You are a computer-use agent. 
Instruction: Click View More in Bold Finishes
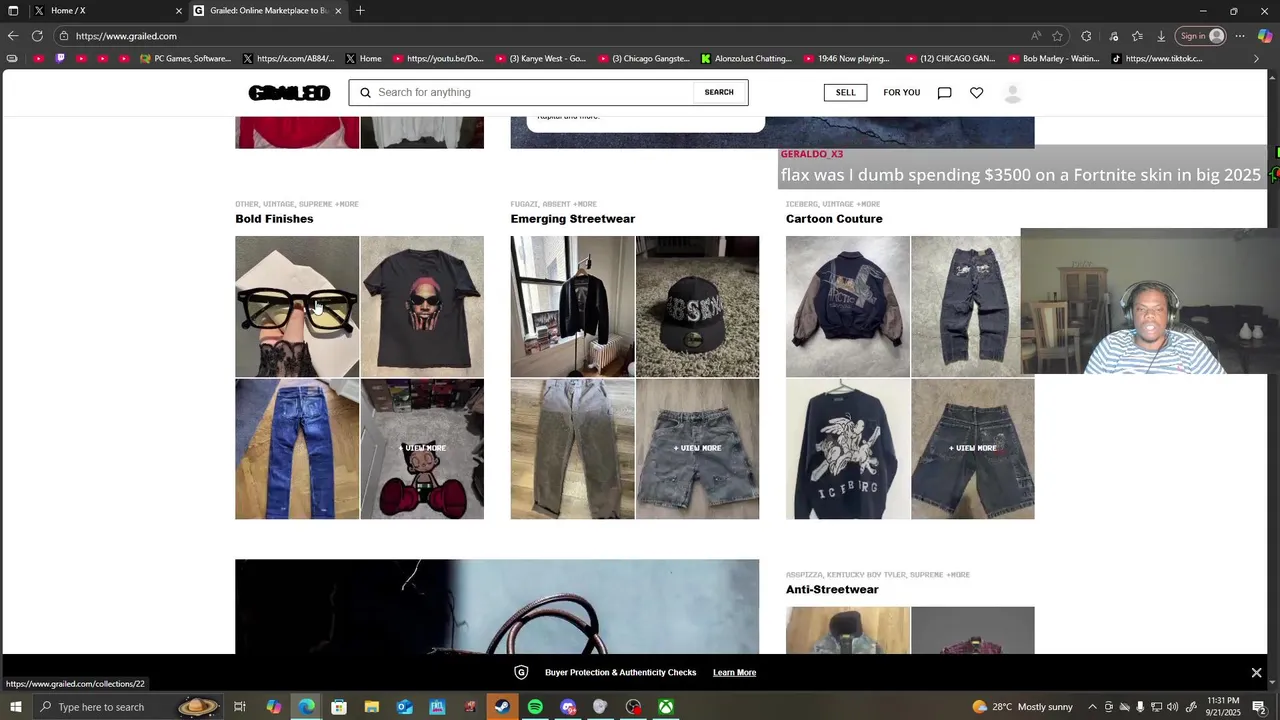(x=422, y=449)
